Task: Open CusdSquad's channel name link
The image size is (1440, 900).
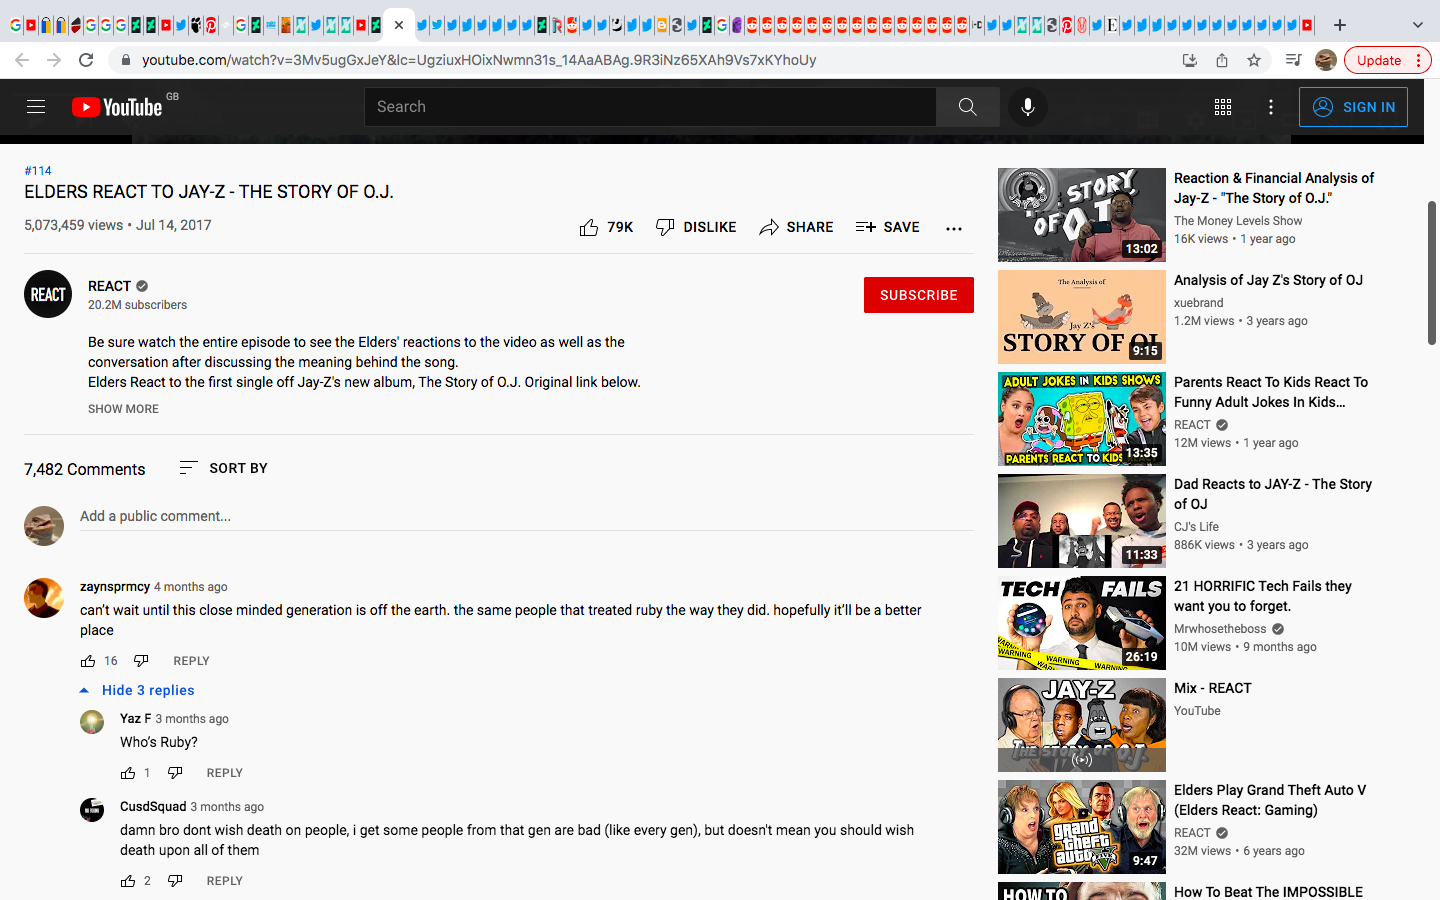Action: 153,806
